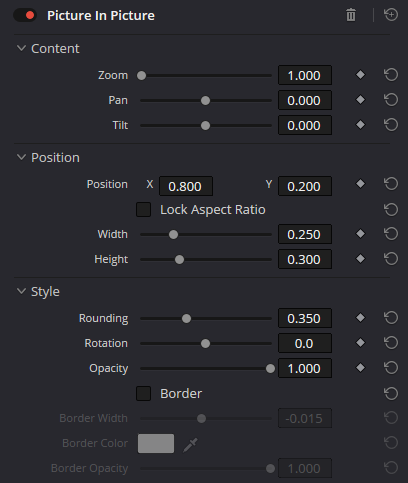The height and width of the screenshot is (483, 408).
Task: Reset all Picture In Picture settings
Action: tap(391, 15)
